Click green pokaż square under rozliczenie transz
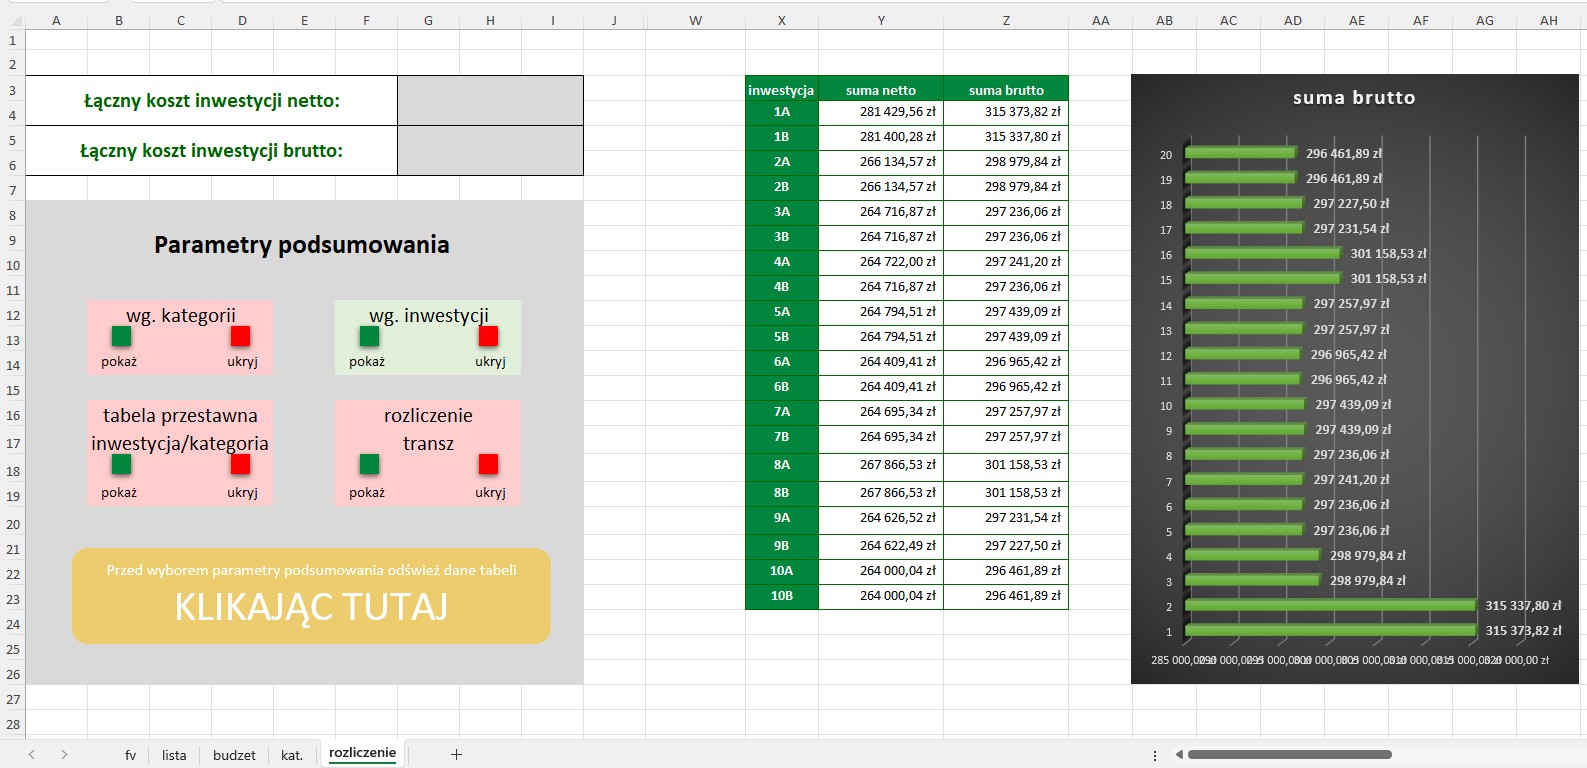The width and height of the screenshot is (1587, 768). tap(369, 464)
